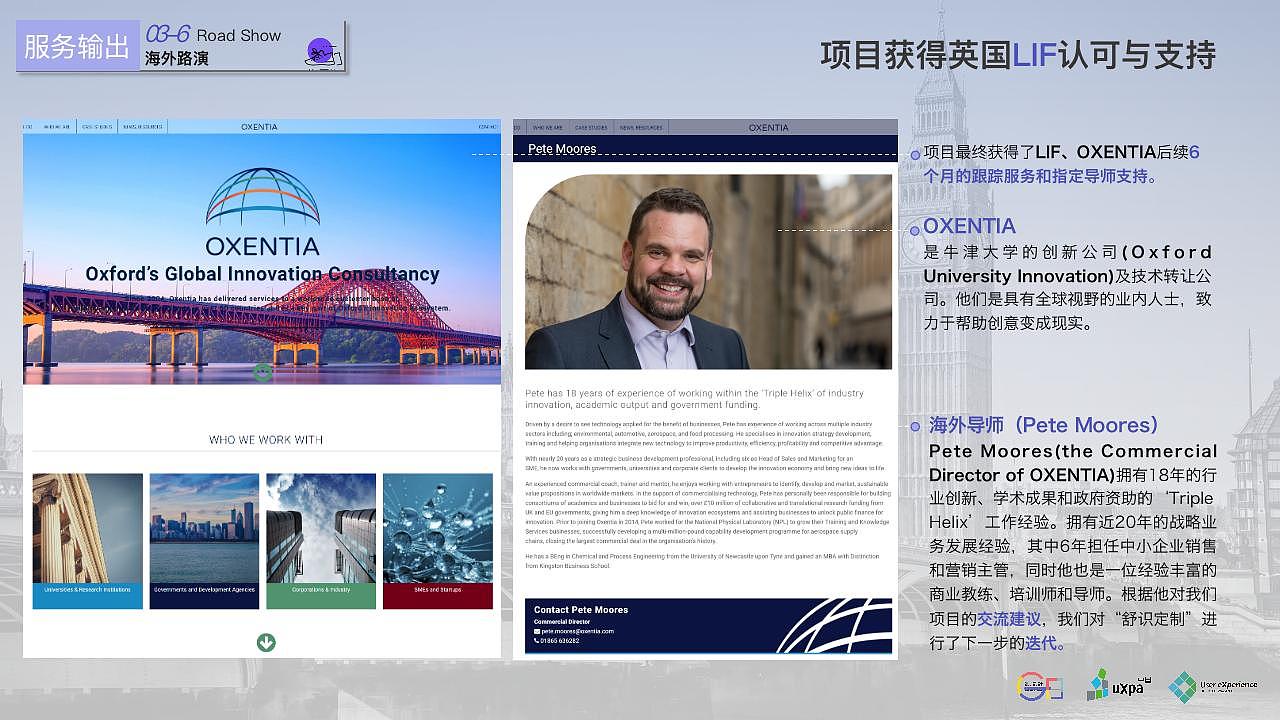Click the blue OXENTIA heading in the right column
This screenshot has height=720, width=1280.
969,226
